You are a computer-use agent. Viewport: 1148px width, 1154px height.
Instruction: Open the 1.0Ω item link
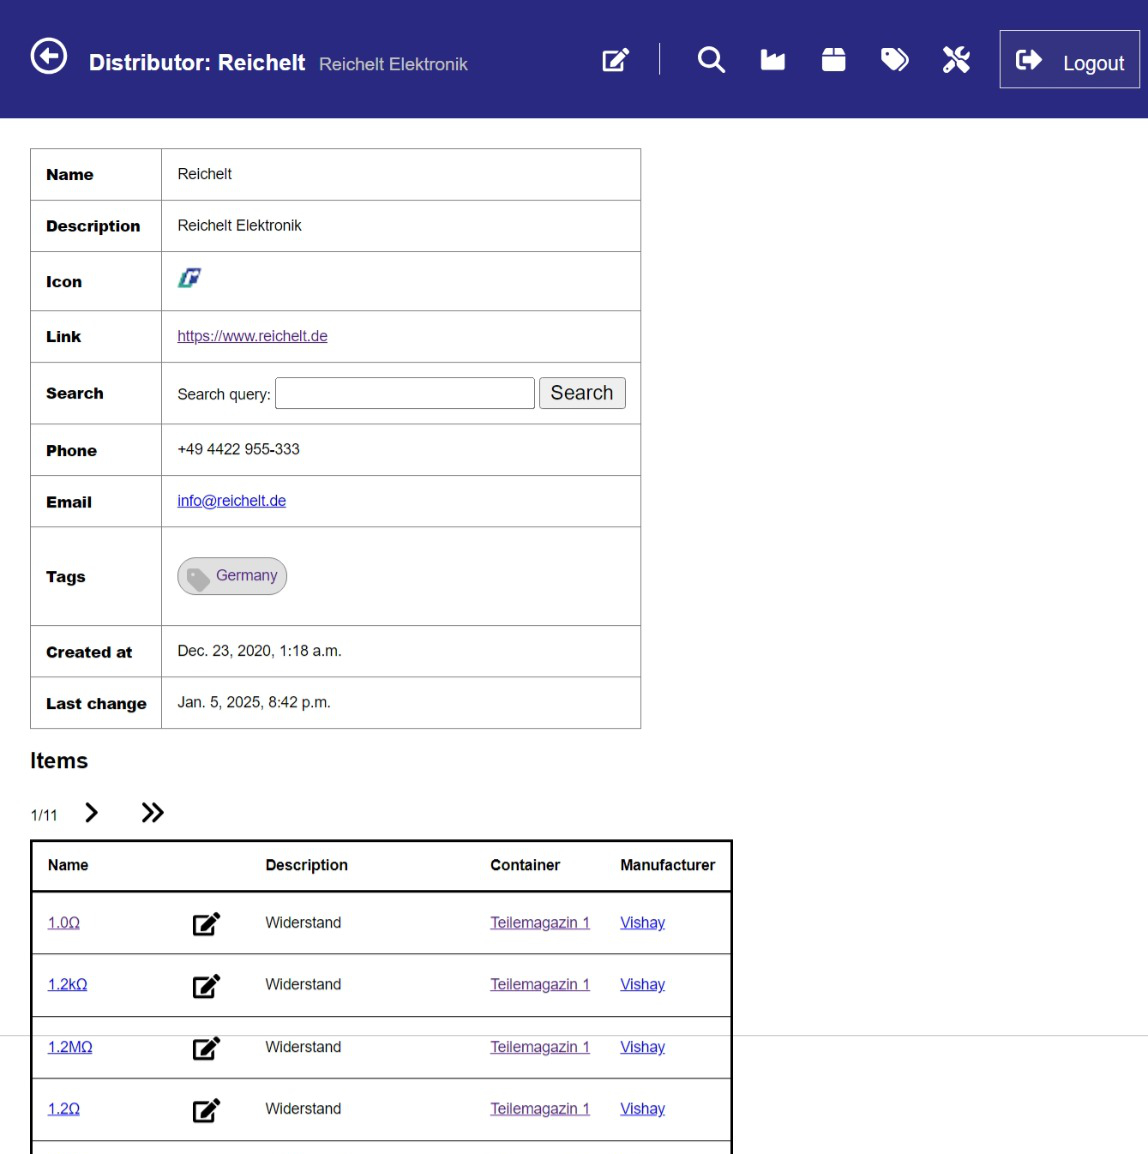coord(63,923)
